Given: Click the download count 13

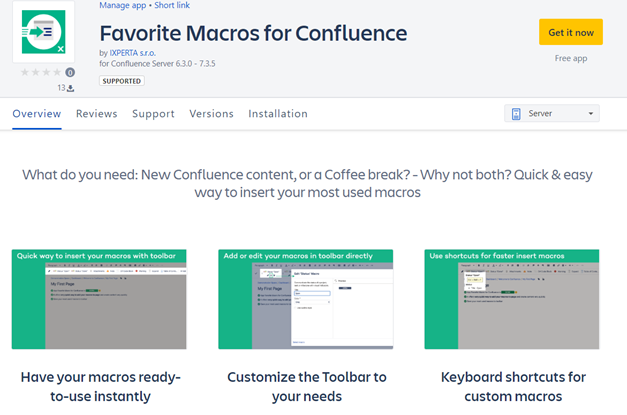Looking at the screenshot, I should [61, 88].
